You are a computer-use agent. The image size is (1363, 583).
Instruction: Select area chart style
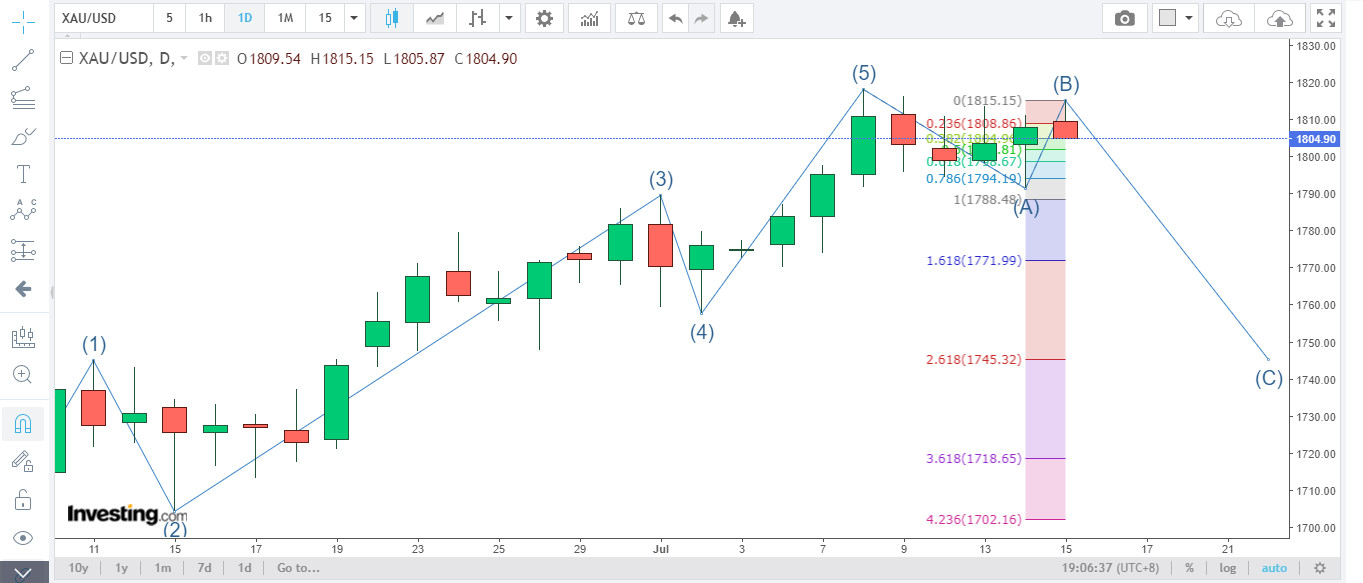point(435,18)
